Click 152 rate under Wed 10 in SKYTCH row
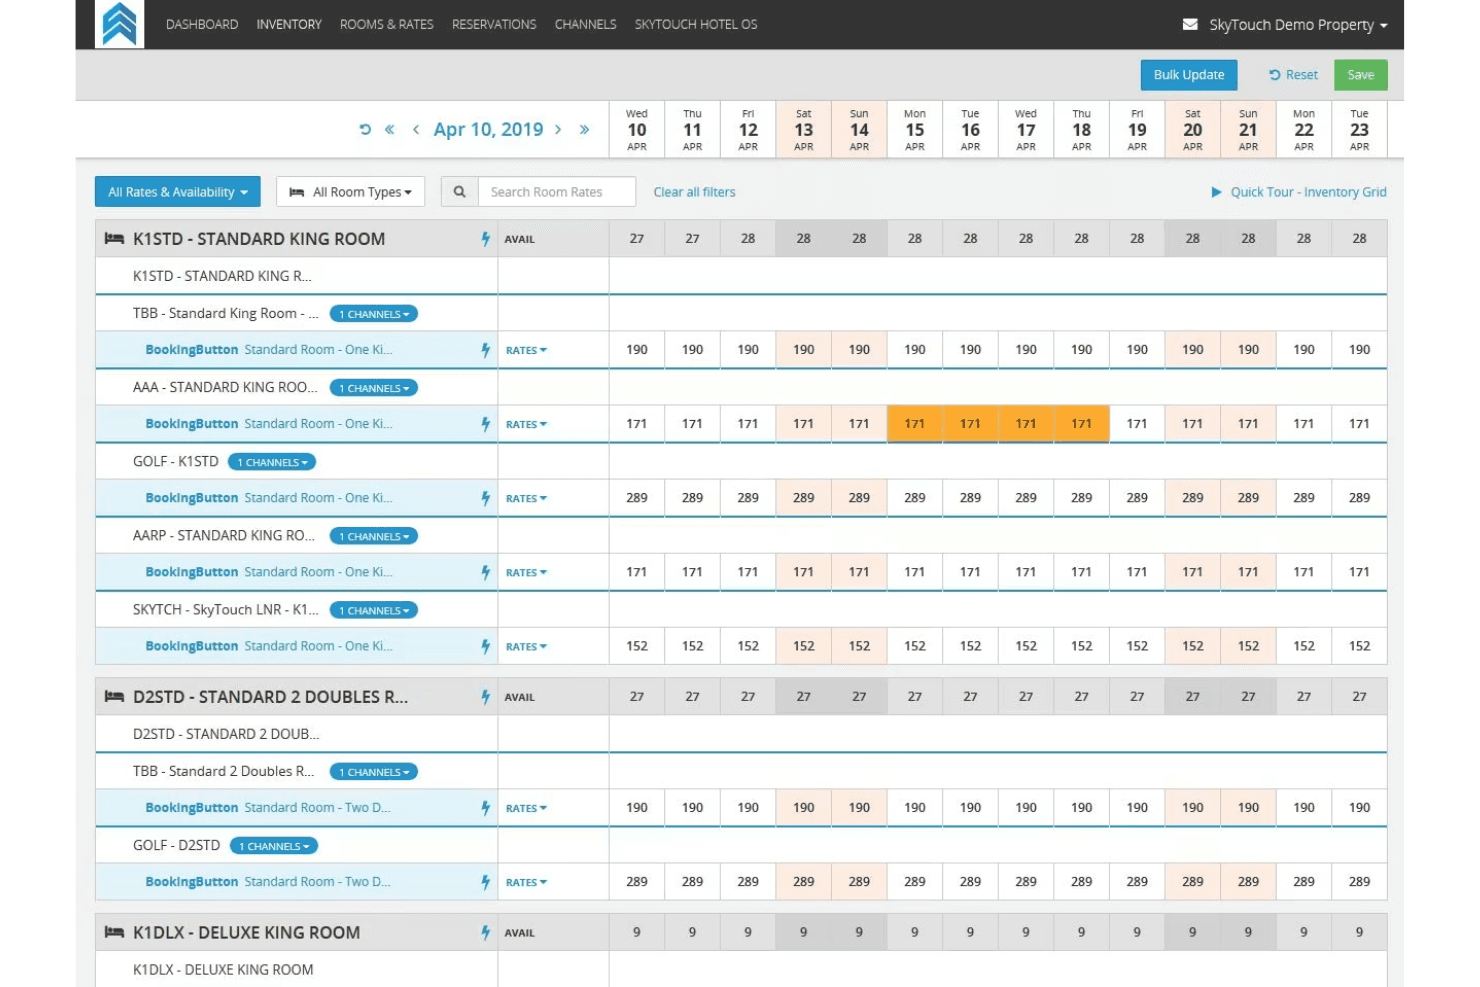This screenshot has width=1480, height=987. point(637,646)
